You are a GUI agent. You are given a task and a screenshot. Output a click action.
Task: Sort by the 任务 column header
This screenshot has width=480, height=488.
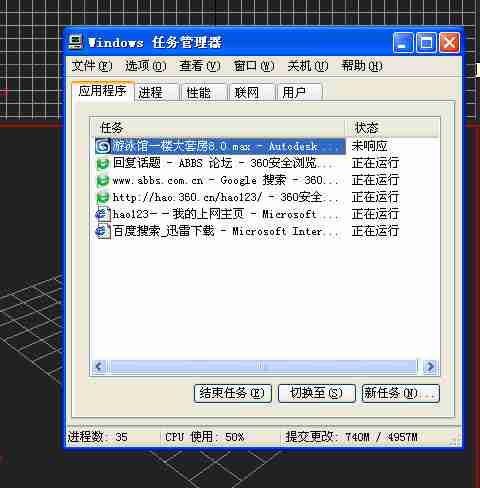218,128
